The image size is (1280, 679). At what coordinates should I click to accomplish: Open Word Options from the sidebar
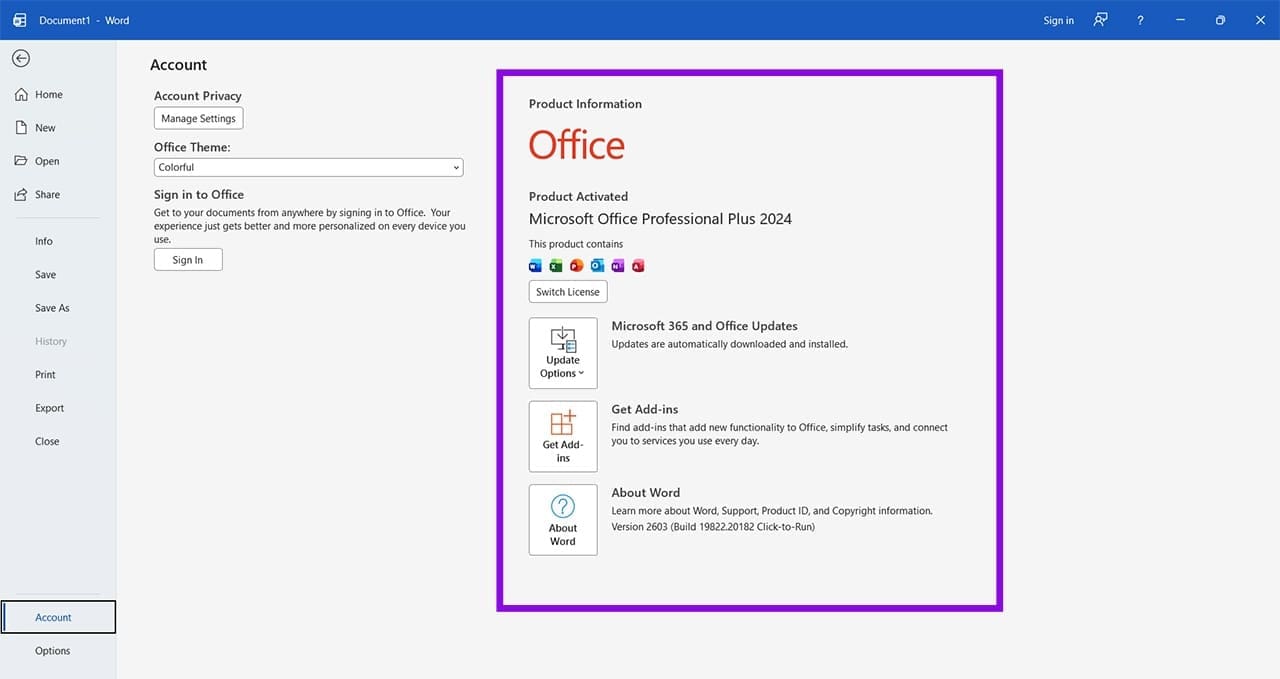click(53, 651)
